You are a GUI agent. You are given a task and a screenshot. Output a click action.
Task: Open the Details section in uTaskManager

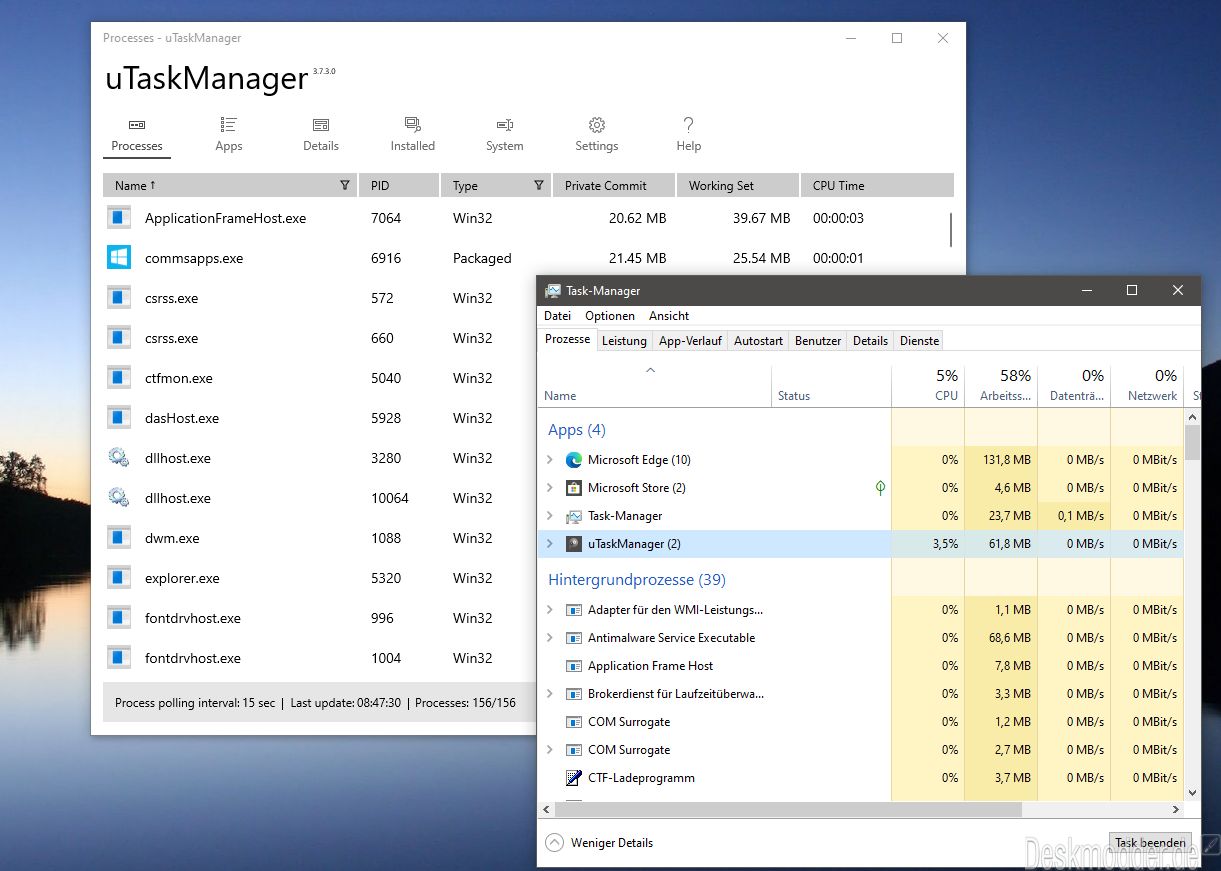tap(321, 135)
